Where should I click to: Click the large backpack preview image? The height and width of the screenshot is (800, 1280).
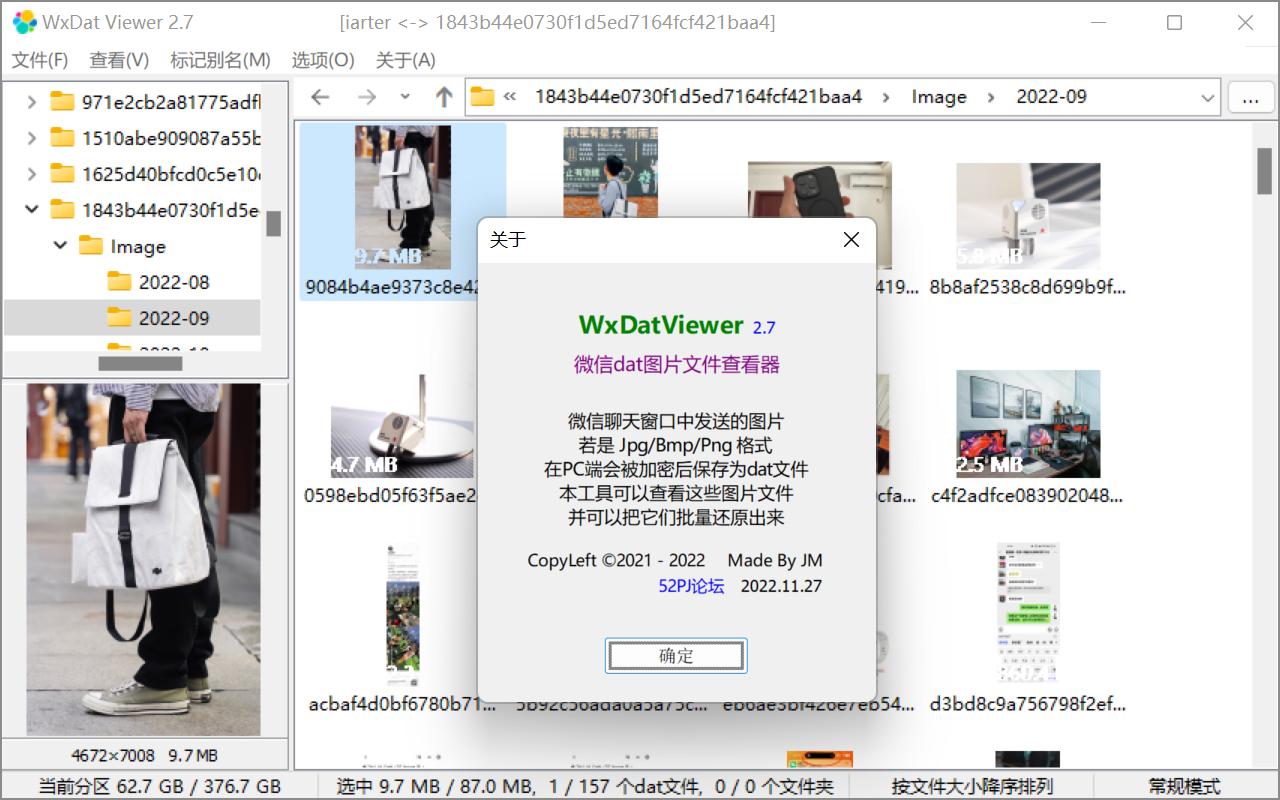pos(144,559)
